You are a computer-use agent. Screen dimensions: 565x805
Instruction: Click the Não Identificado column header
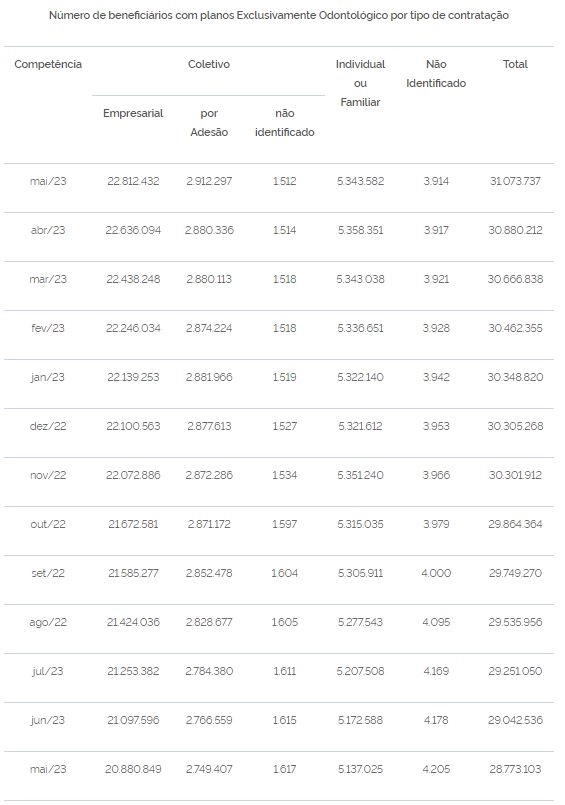tap(436, 73)
